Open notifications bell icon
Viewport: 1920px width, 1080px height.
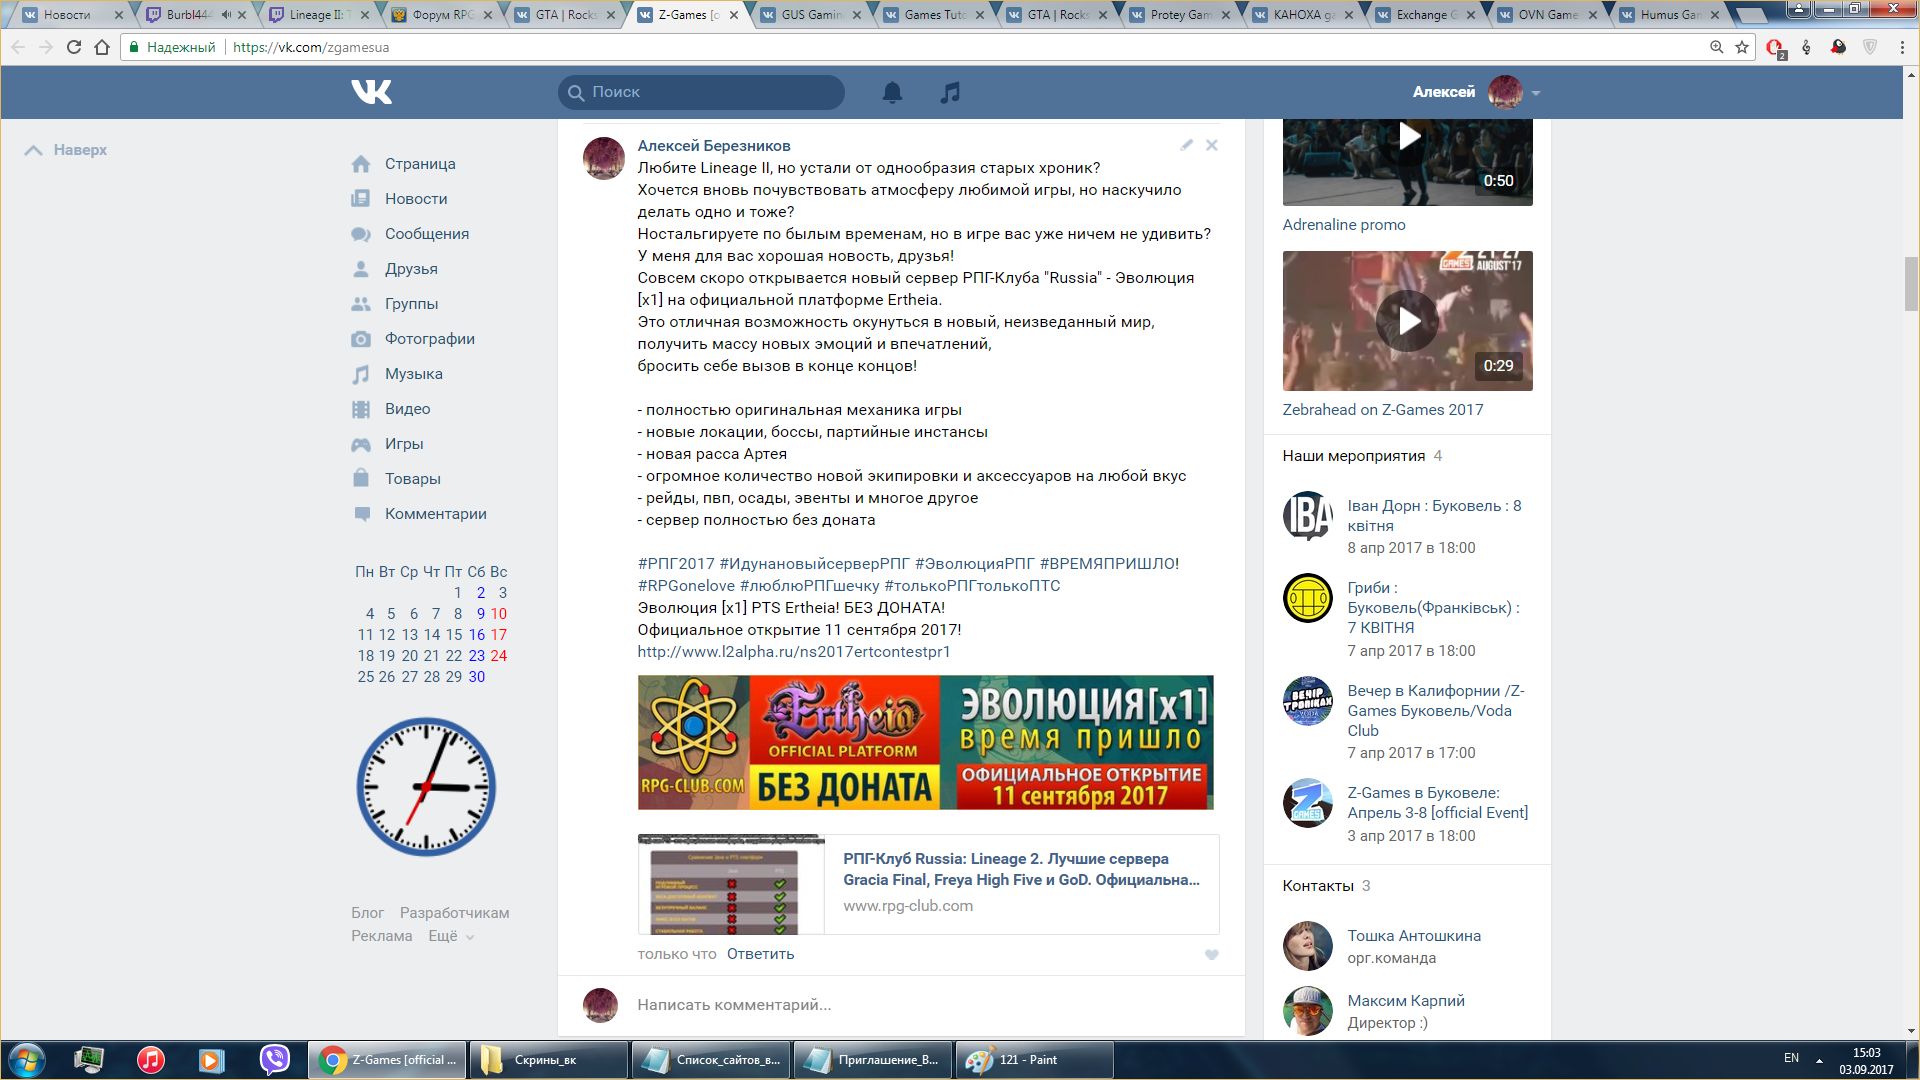(892, 92)
